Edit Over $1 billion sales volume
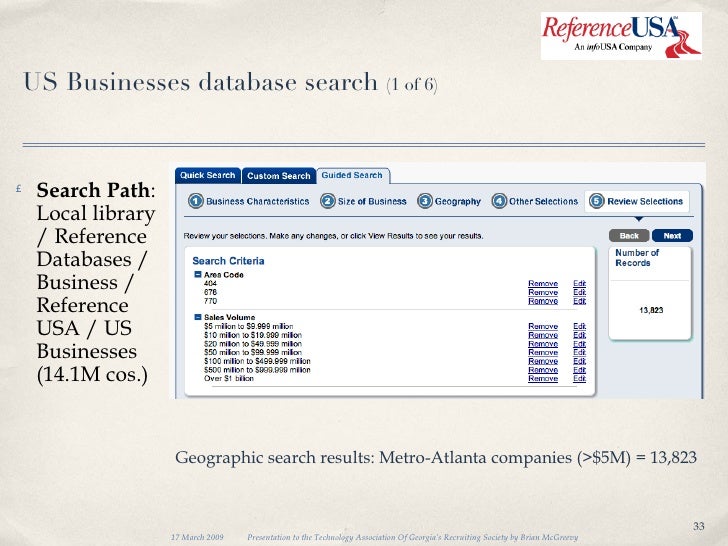The image size is (728, 546). point(579,378)
